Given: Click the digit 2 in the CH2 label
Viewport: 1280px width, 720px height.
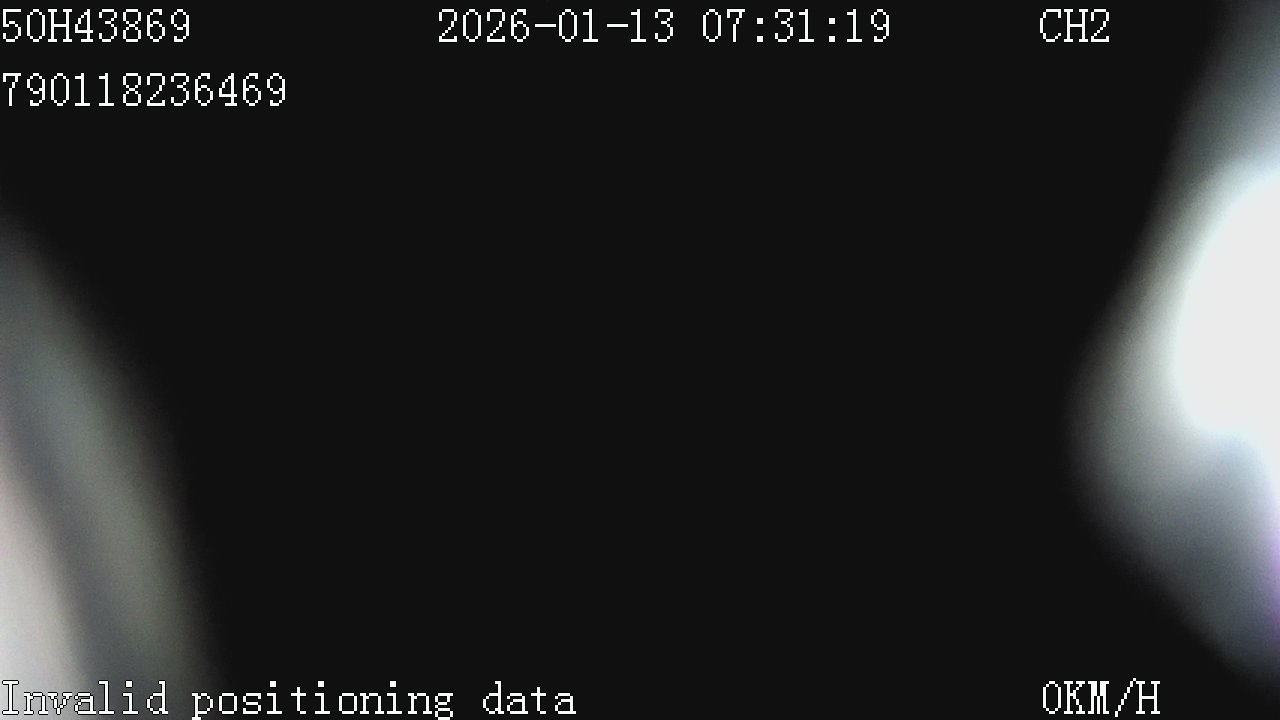Looking at the screenshot, I should (1099, 26).
